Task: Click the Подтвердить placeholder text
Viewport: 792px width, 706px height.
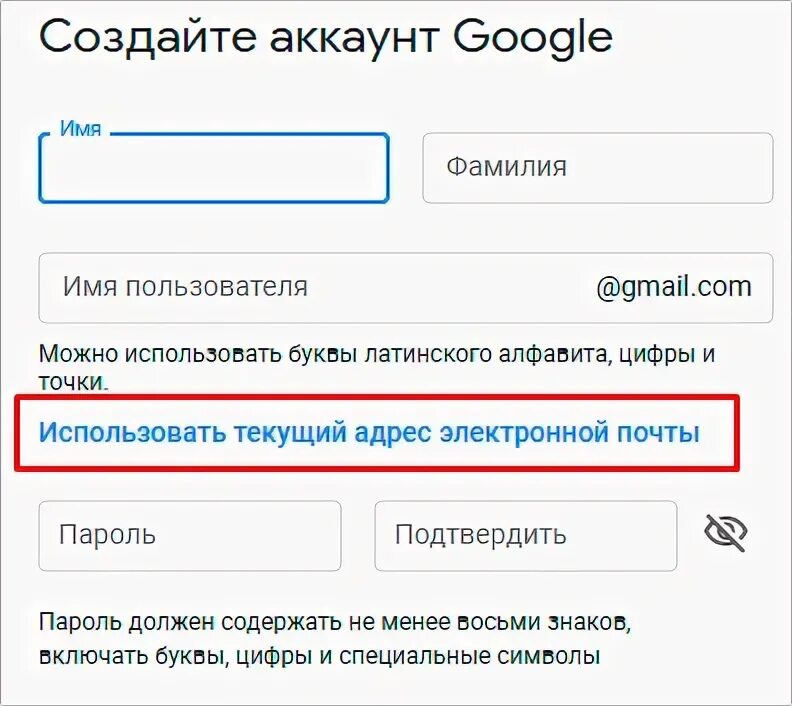Action: pyautogui.click(x=480, y=535)
